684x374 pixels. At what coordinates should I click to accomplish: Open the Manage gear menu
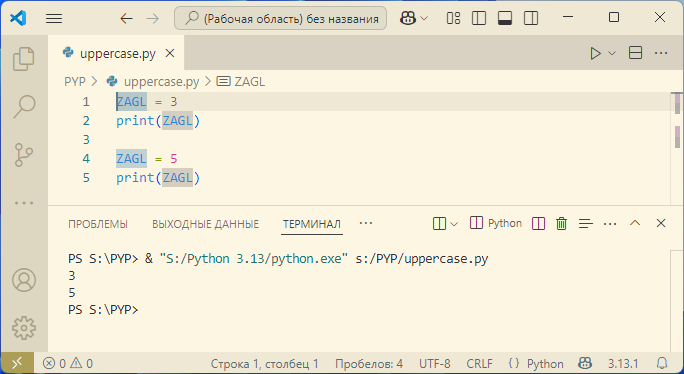click(x=24, y=328)
